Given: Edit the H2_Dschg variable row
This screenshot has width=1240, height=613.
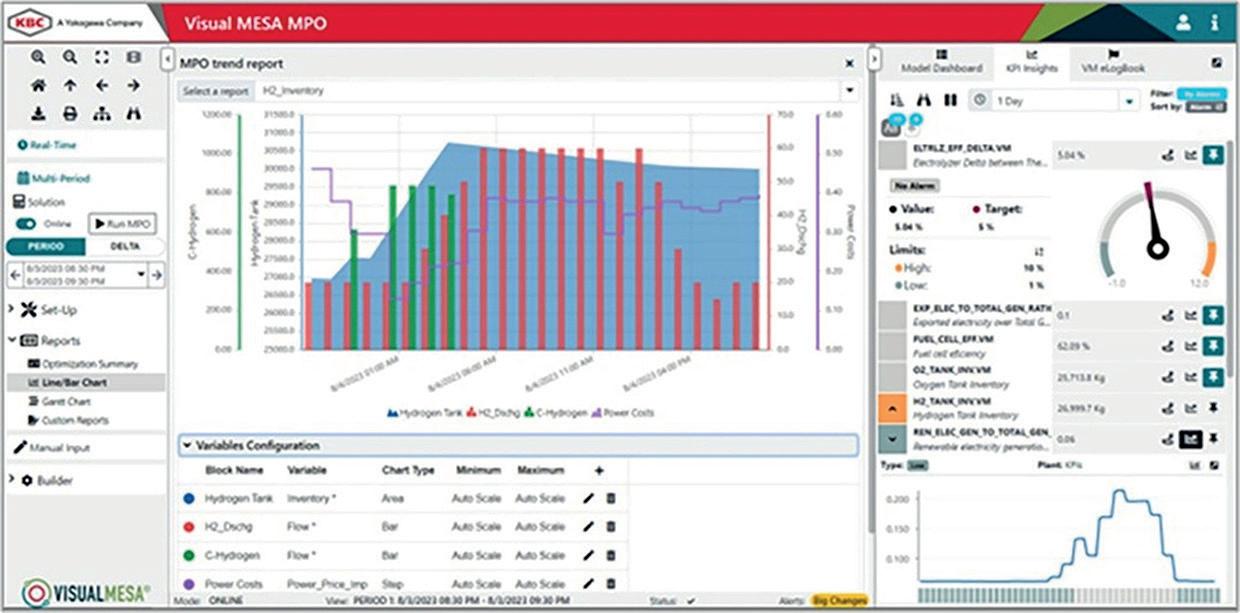Looking at the screenshot, I should 588,526.
